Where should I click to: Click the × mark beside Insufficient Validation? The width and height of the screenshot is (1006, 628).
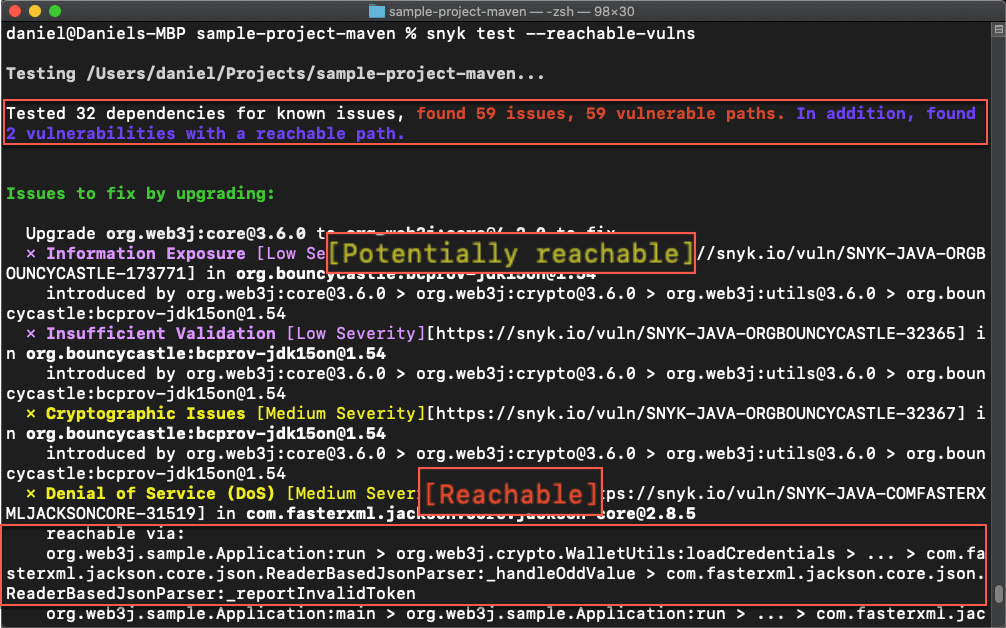[31, 334]
